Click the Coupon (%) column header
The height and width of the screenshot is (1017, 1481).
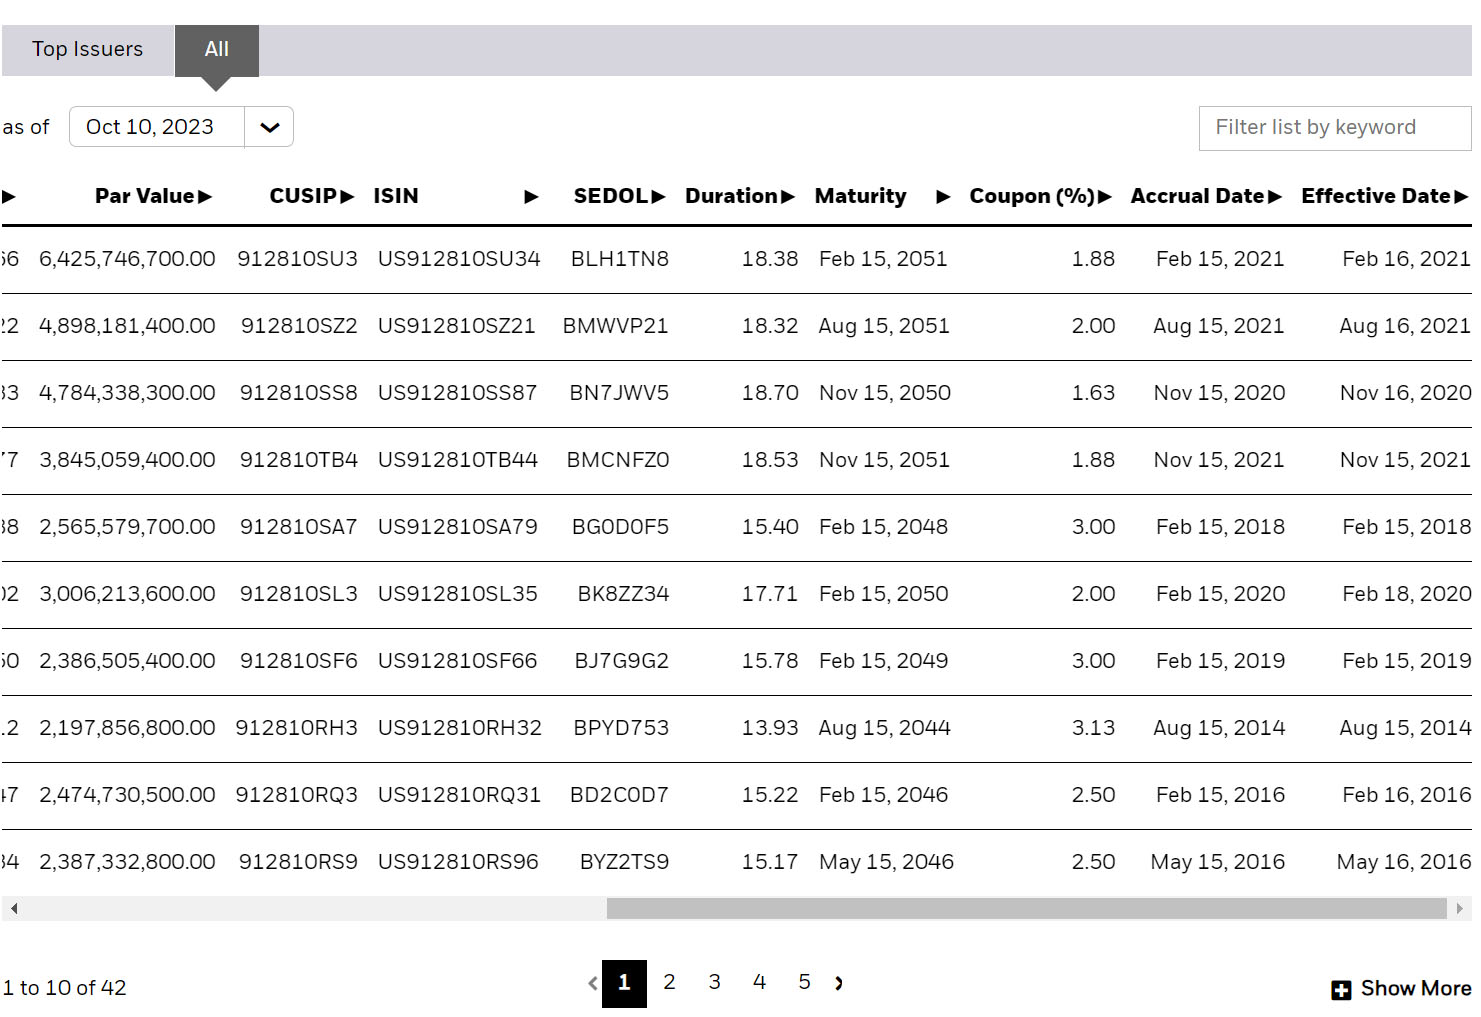1032,196
